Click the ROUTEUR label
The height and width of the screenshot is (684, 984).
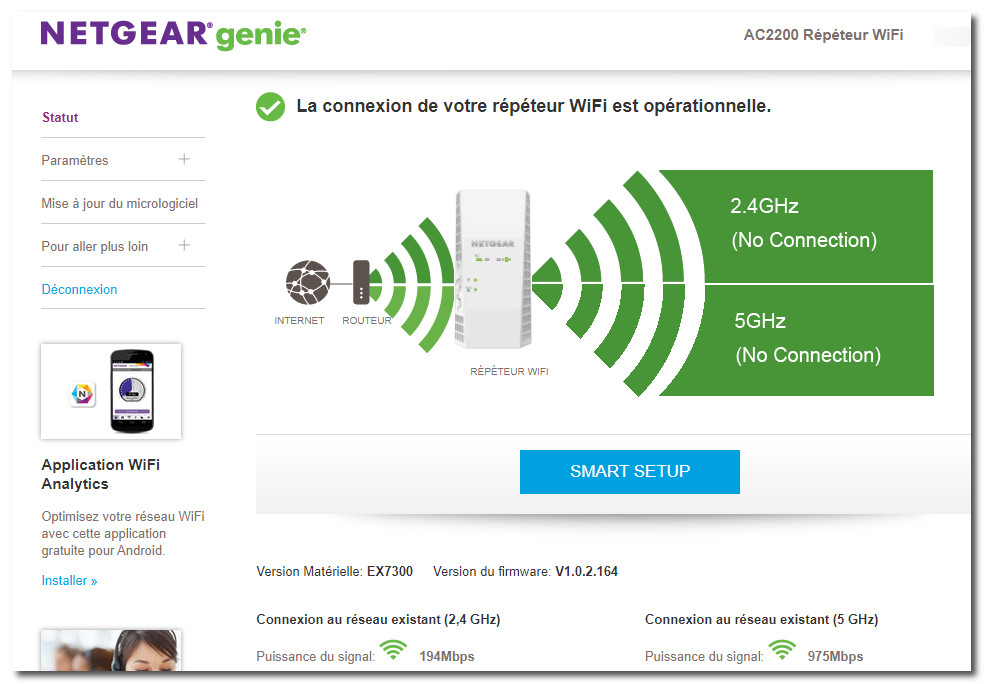click(x=366, y=321)
